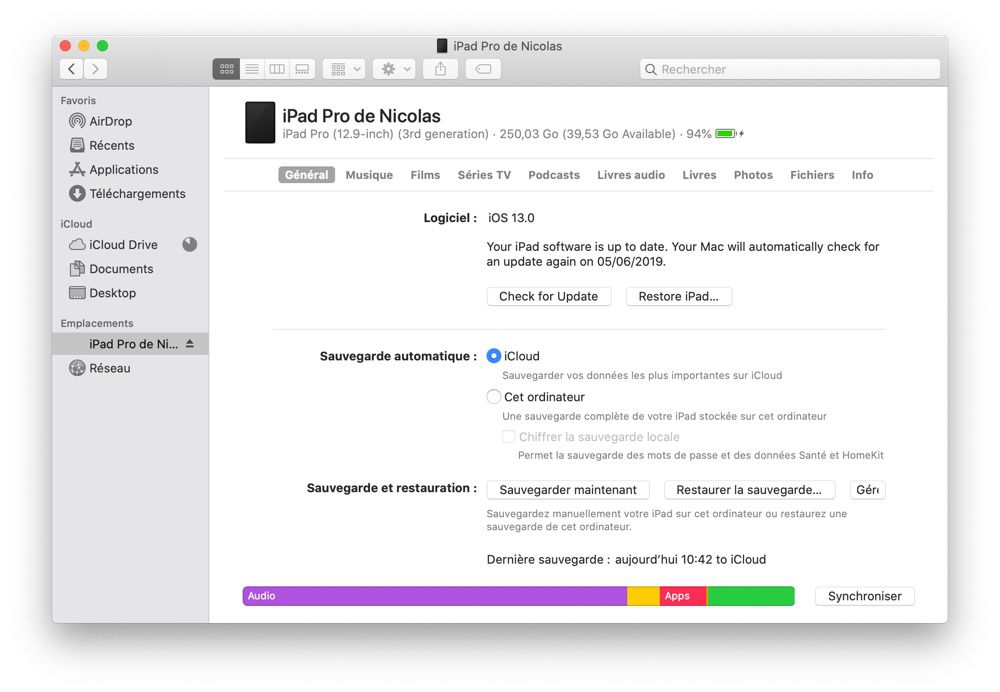Go forward with the right chevron button
The width and height of the screenshot is (1000, 692).
coord(95,69)
